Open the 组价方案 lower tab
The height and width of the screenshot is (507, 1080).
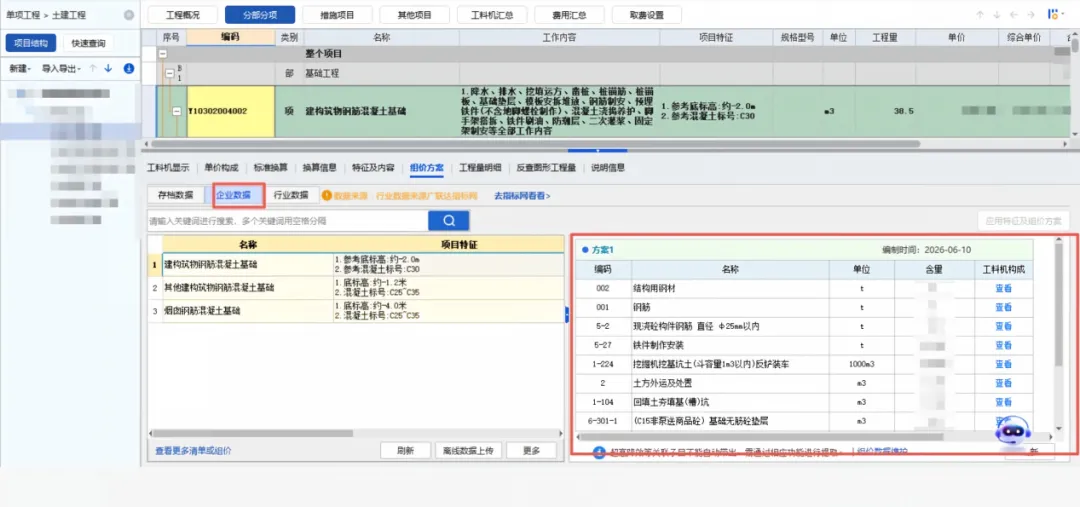click(426, 167)
